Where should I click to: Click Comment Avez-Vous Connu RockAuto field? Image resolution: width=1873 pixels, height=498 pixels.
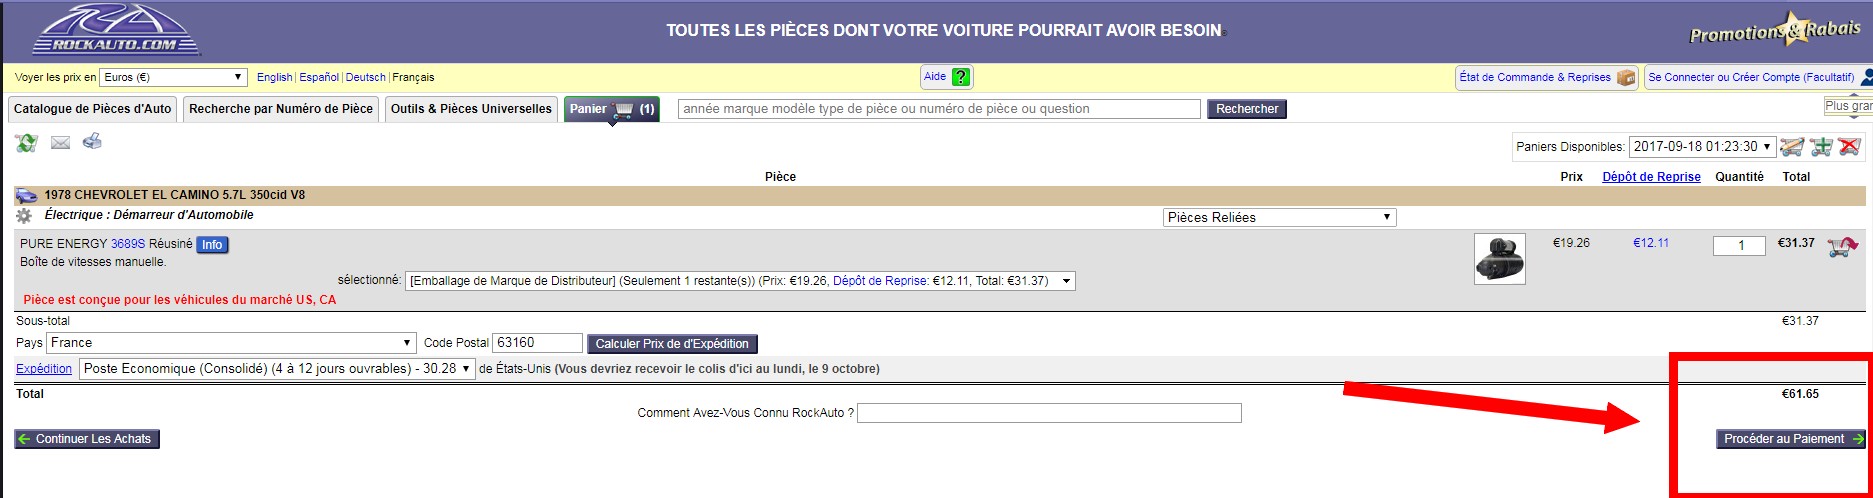[1049, 413]
